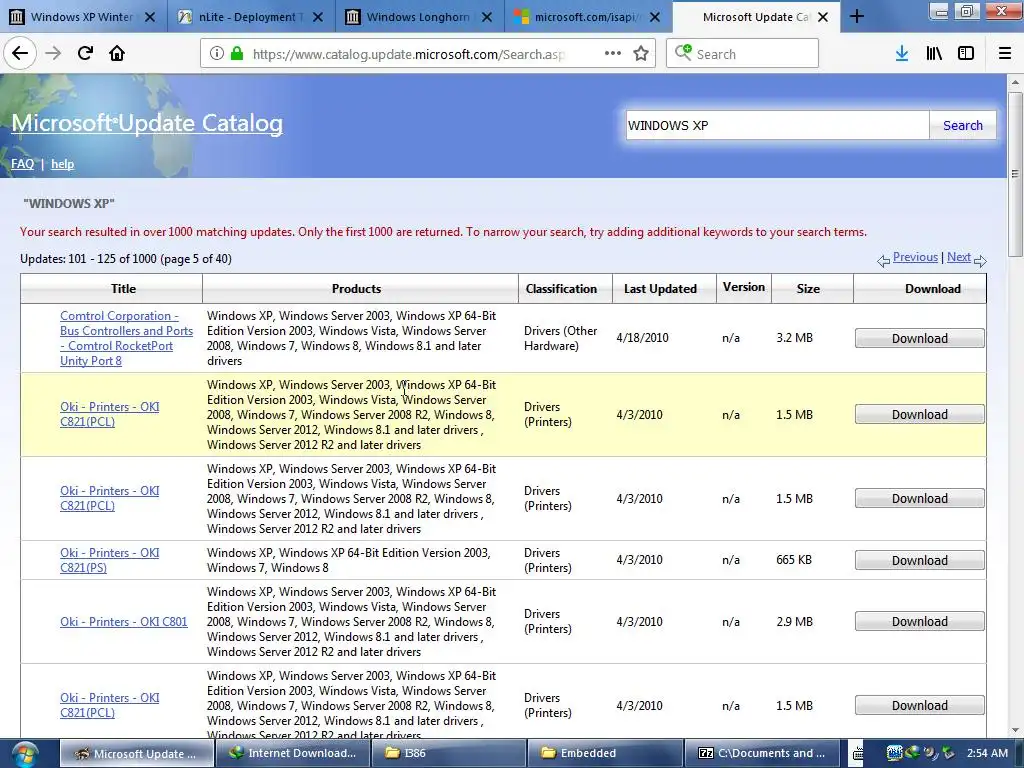Sort results by Title column
The height and width of the screenshot is (768, 1024).
click(123, 289)
